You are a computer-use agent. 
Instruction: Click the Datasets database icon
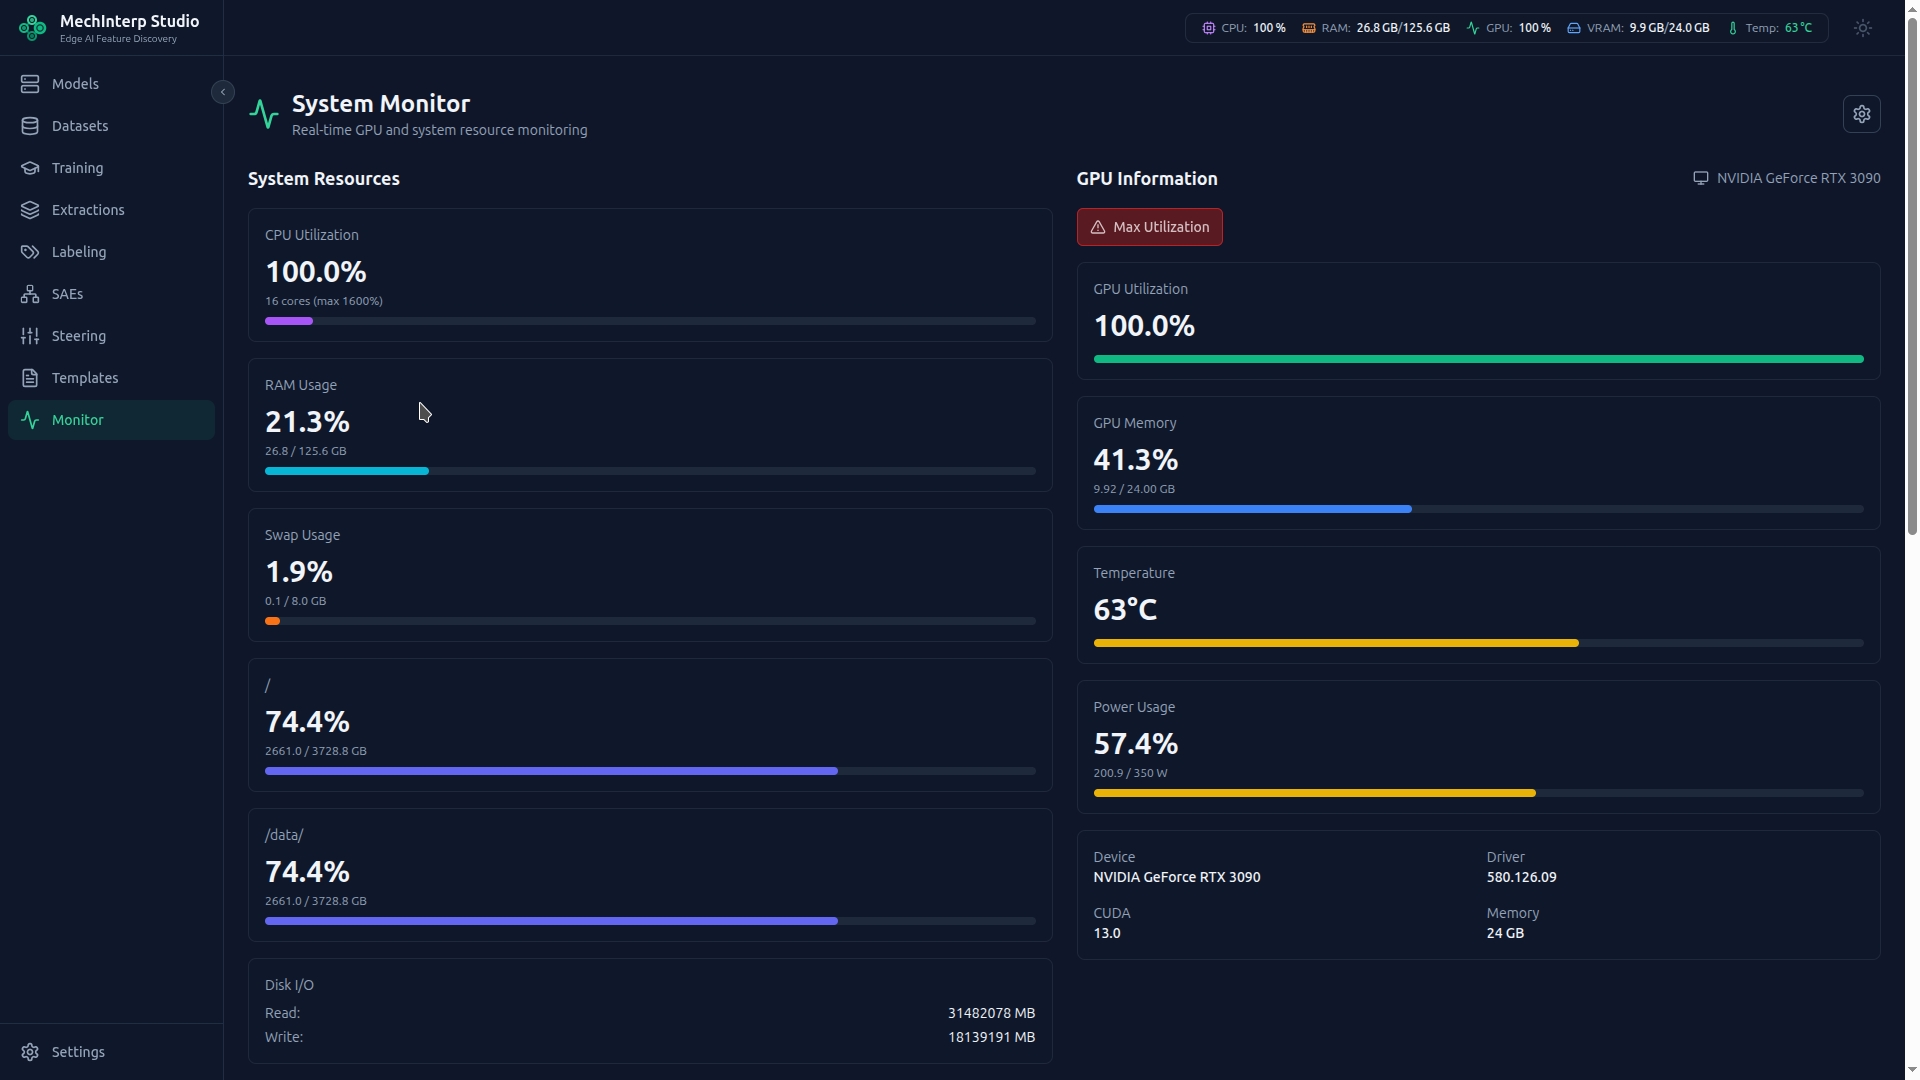click(30, 126)
